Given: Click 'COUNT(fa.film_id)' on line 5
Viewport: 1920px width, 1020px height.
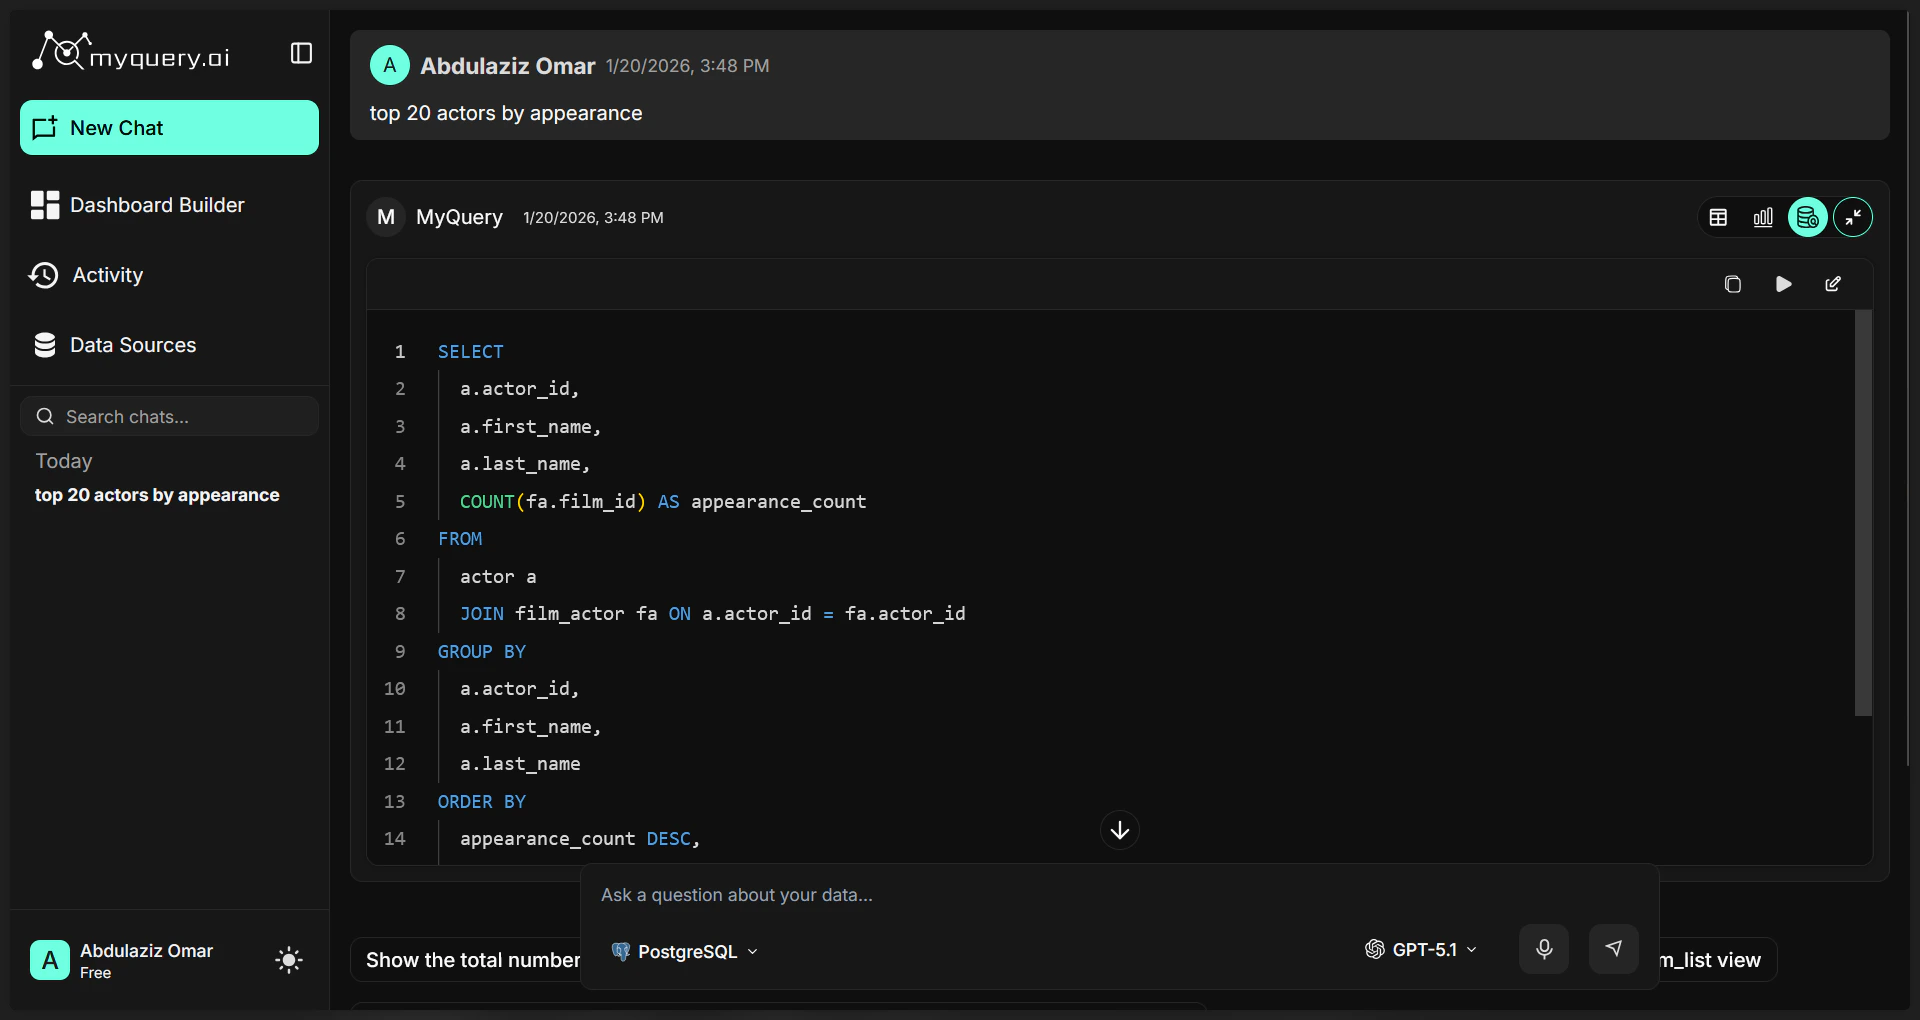Looking at the screenshot, I should click(552, 502).
